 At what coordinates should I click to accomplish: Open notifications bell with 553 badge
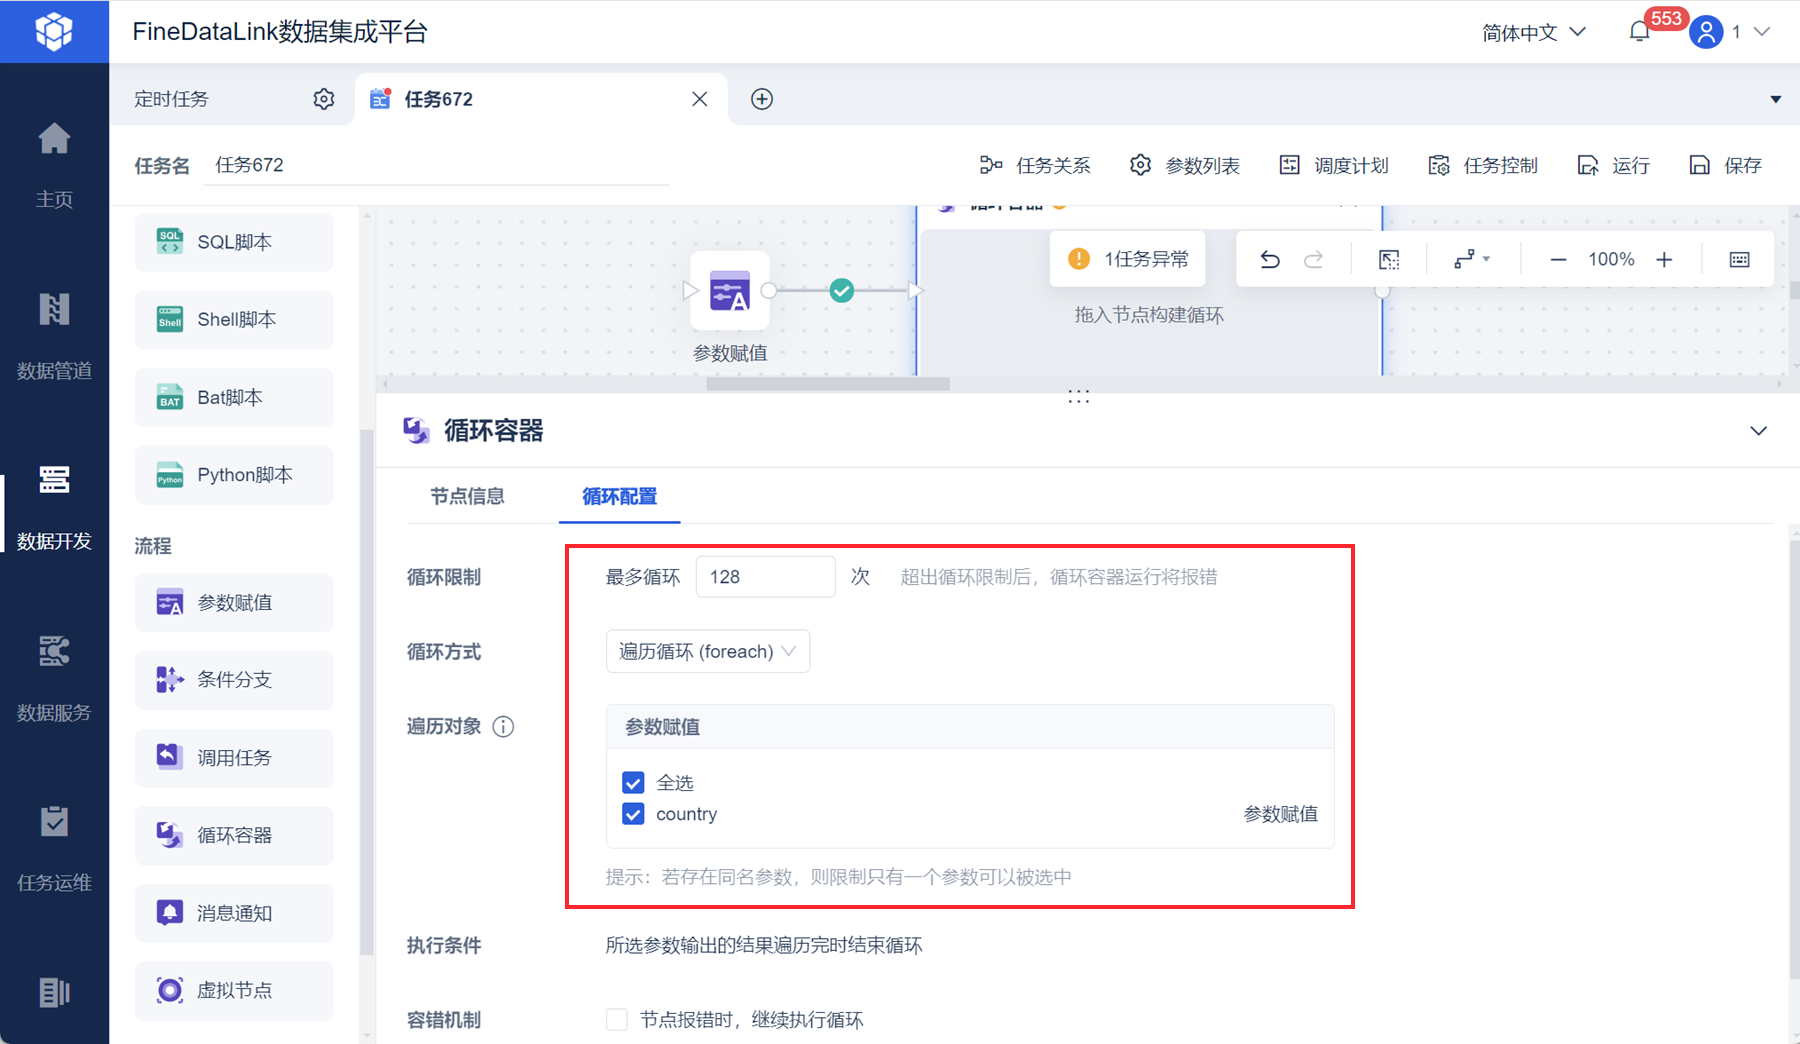[x=1639, y=32]
